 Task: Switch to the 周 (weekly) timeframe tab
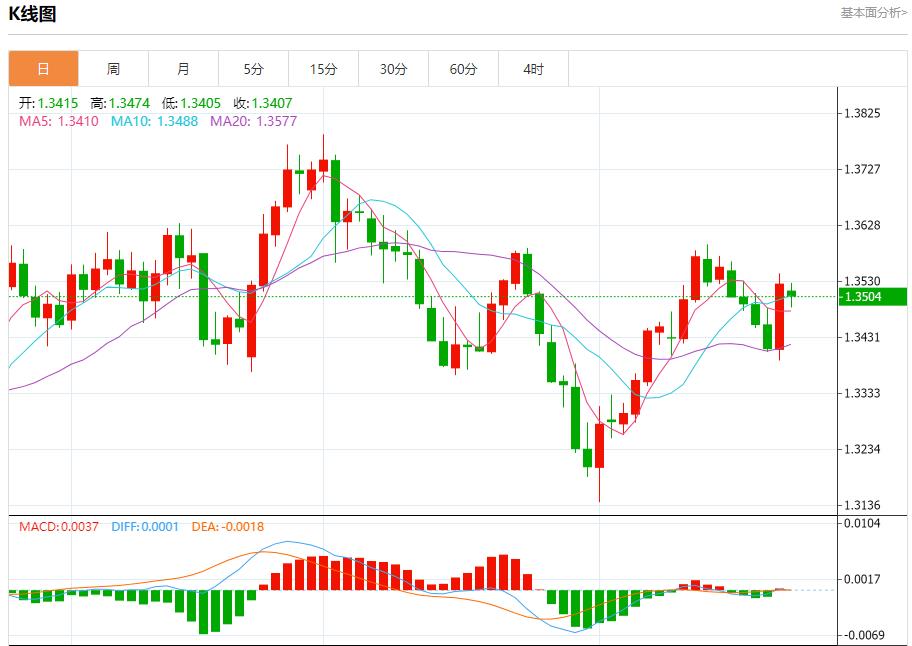point(114,68)
